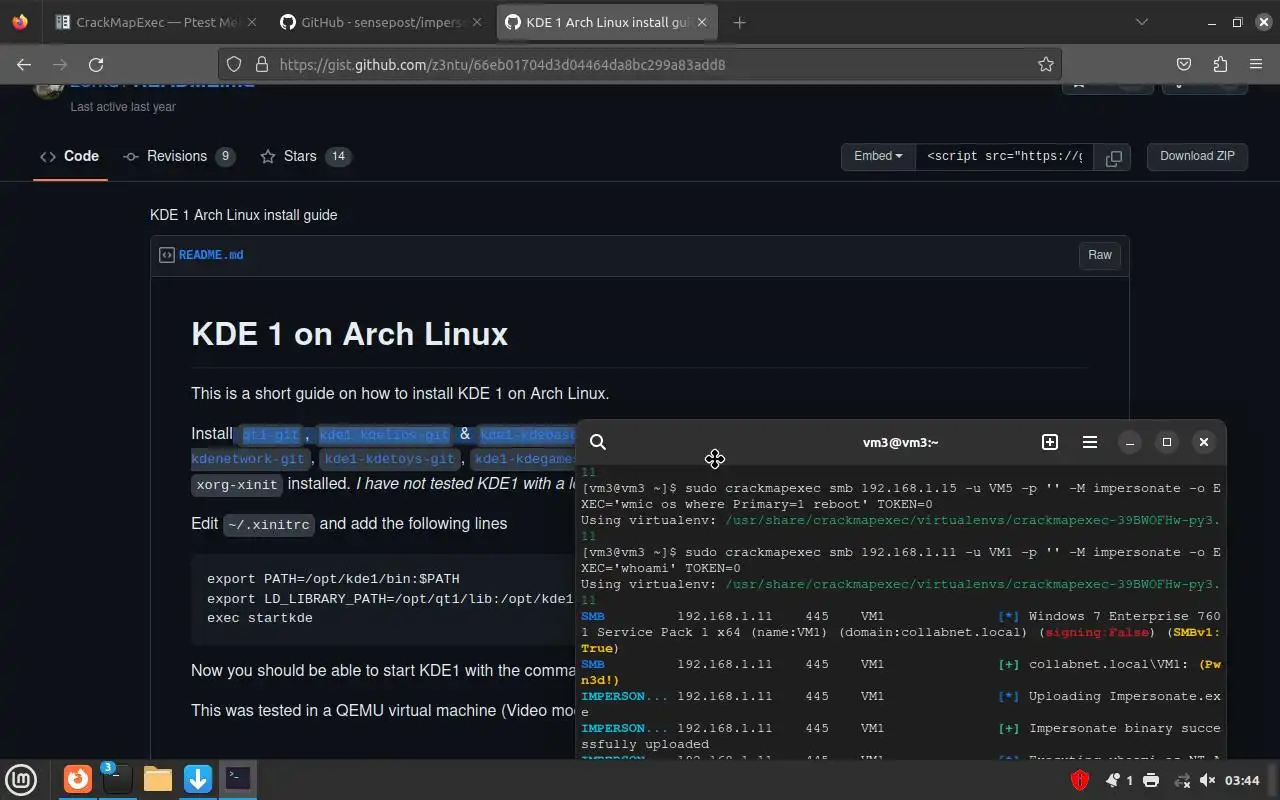
Task: Switch to the GitHub sensepost tab
Action: [x=382, y=22]
